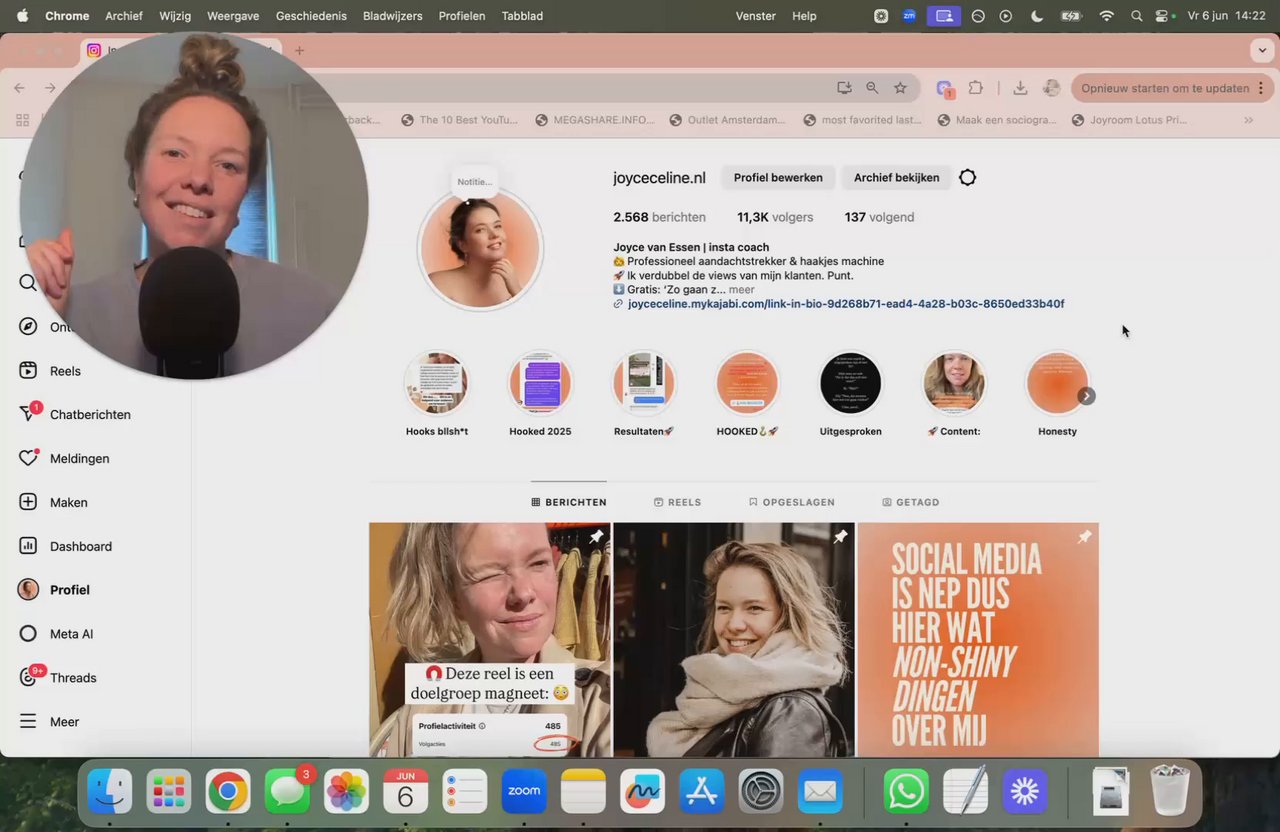Open 'HOOKED' orange story highlight
Image resolution: width=1280 pixels, height=832 pixels.
(747, 383)
